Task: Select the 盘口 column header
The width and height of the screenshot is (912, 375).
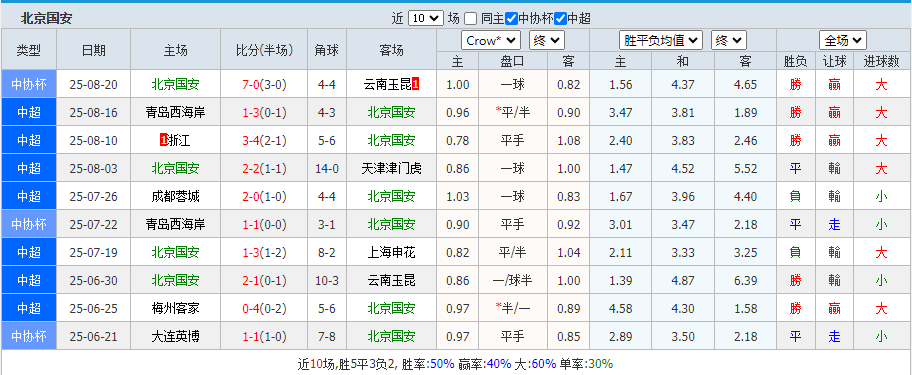Action: [512, 61]
